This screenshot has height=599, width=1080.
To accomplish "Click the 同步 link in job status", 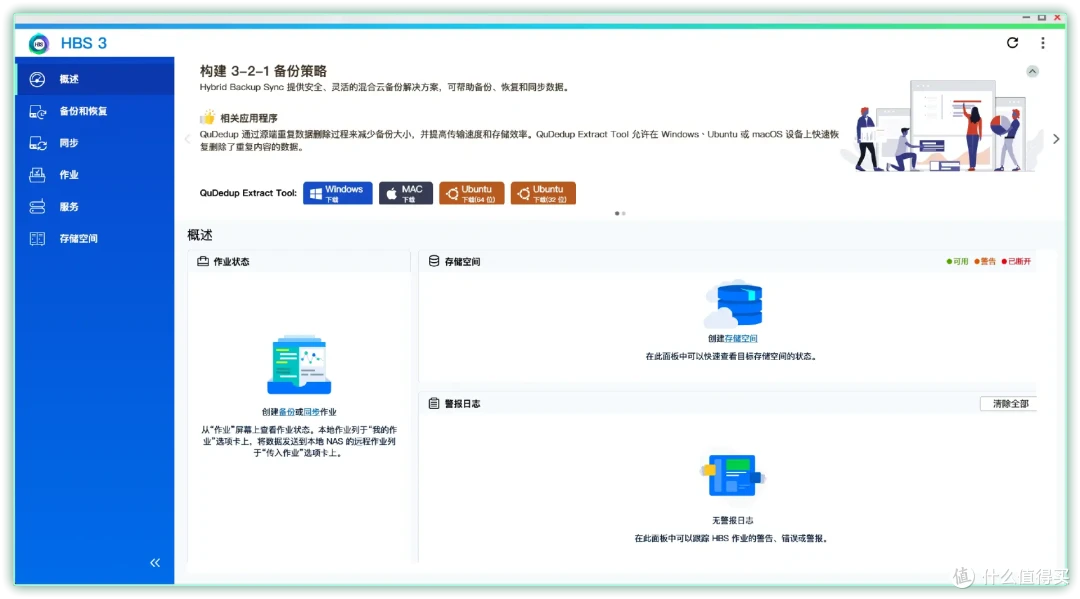I will click(311, 412).
